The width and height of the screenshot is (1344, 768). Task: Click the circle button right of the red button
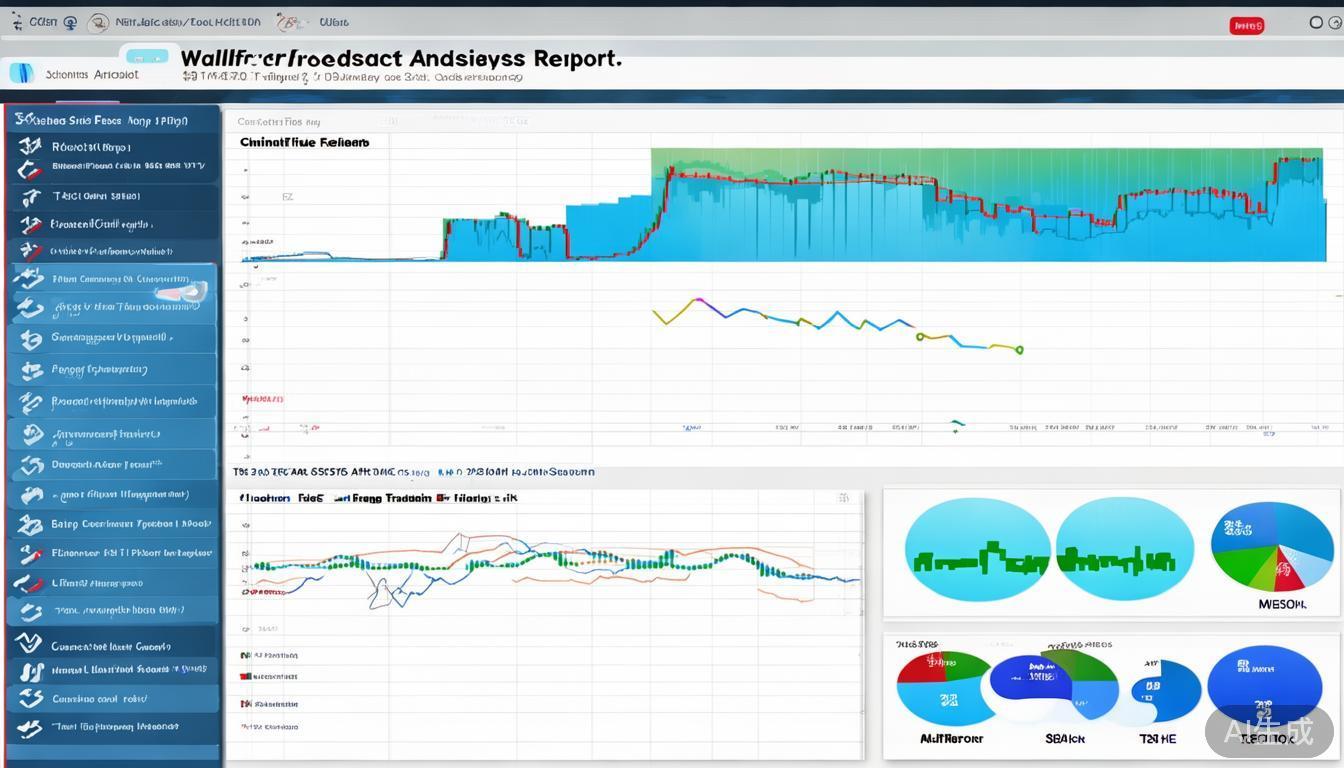(1316, 22)
